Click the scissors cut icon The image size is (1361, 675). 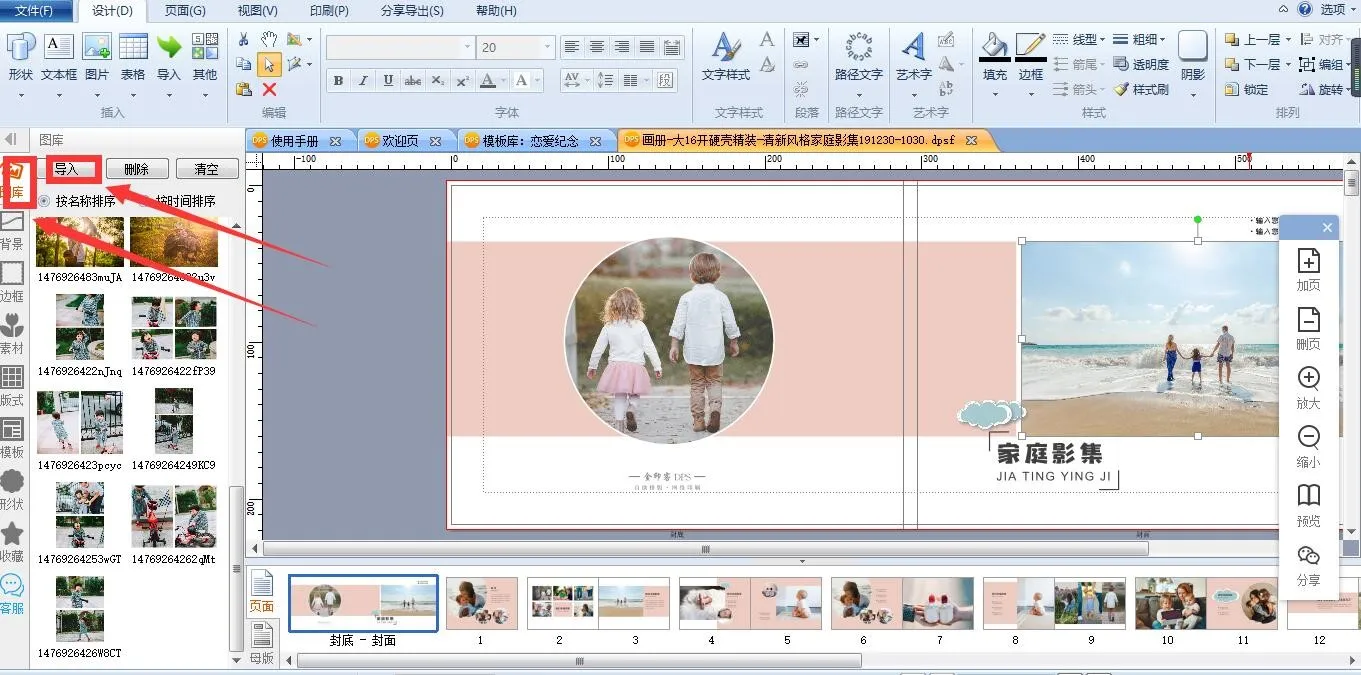[x=243, y=39]
